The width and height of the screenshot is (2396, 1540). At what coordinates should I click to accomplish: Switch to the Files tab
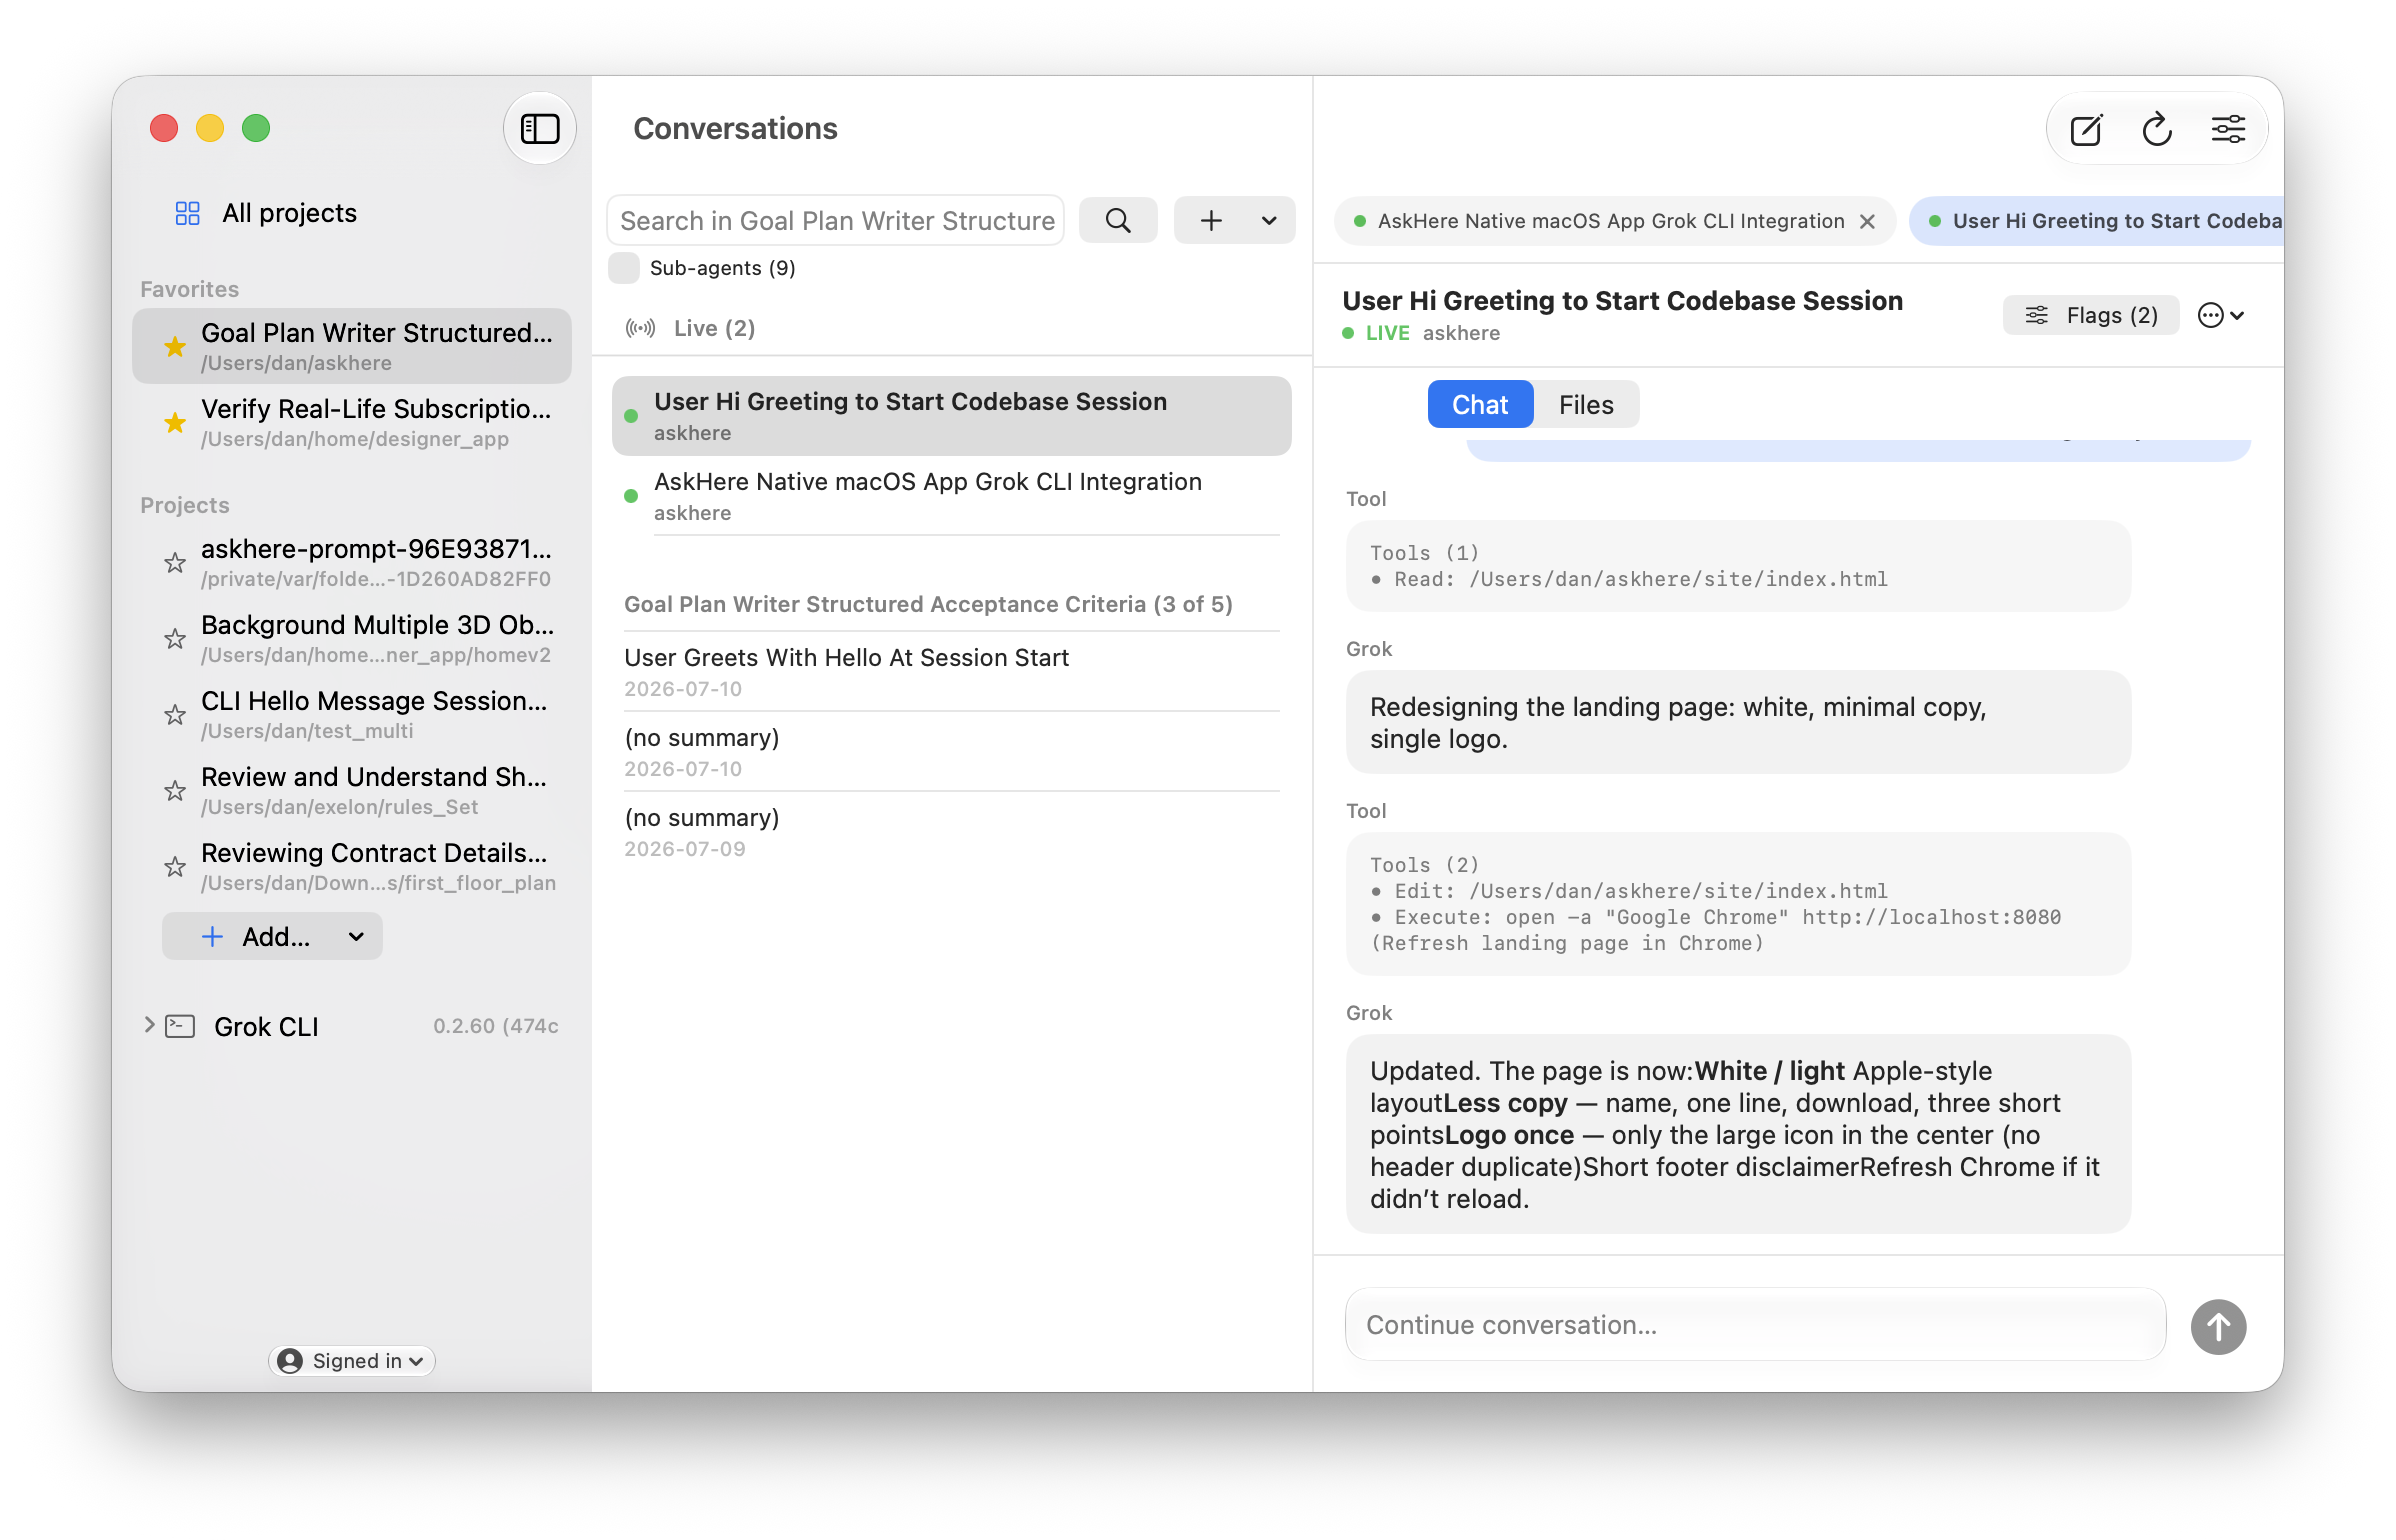coord(1585,404)
